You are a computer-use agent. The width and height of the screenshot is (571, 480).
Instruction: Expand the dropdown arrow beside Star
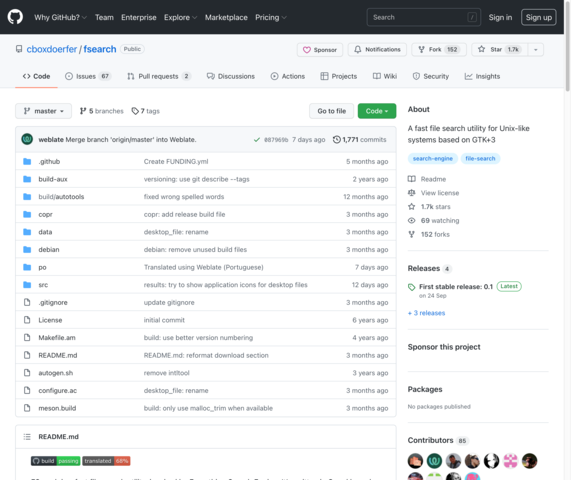tap(535, 49)
